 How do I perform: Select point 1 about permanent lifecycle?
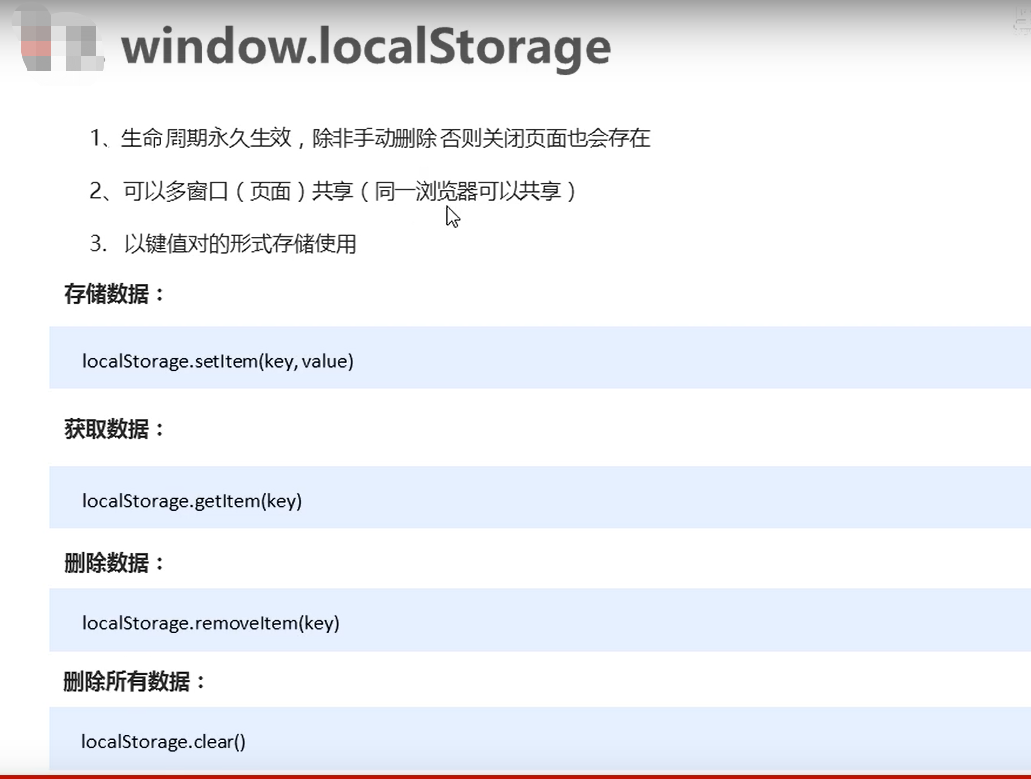pyautogui.click(x=370, y=138)
